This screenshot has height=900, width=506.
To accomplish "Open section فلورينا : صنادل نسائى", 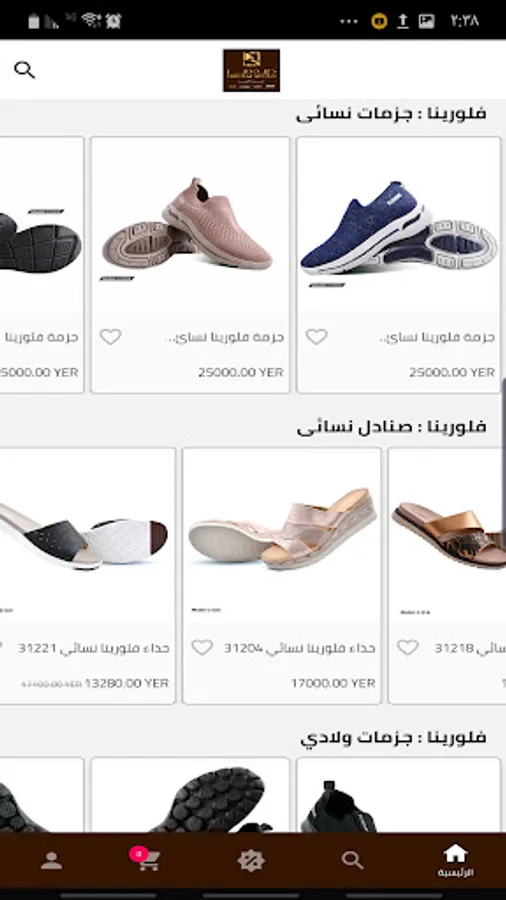I will [x=391, y=426].
